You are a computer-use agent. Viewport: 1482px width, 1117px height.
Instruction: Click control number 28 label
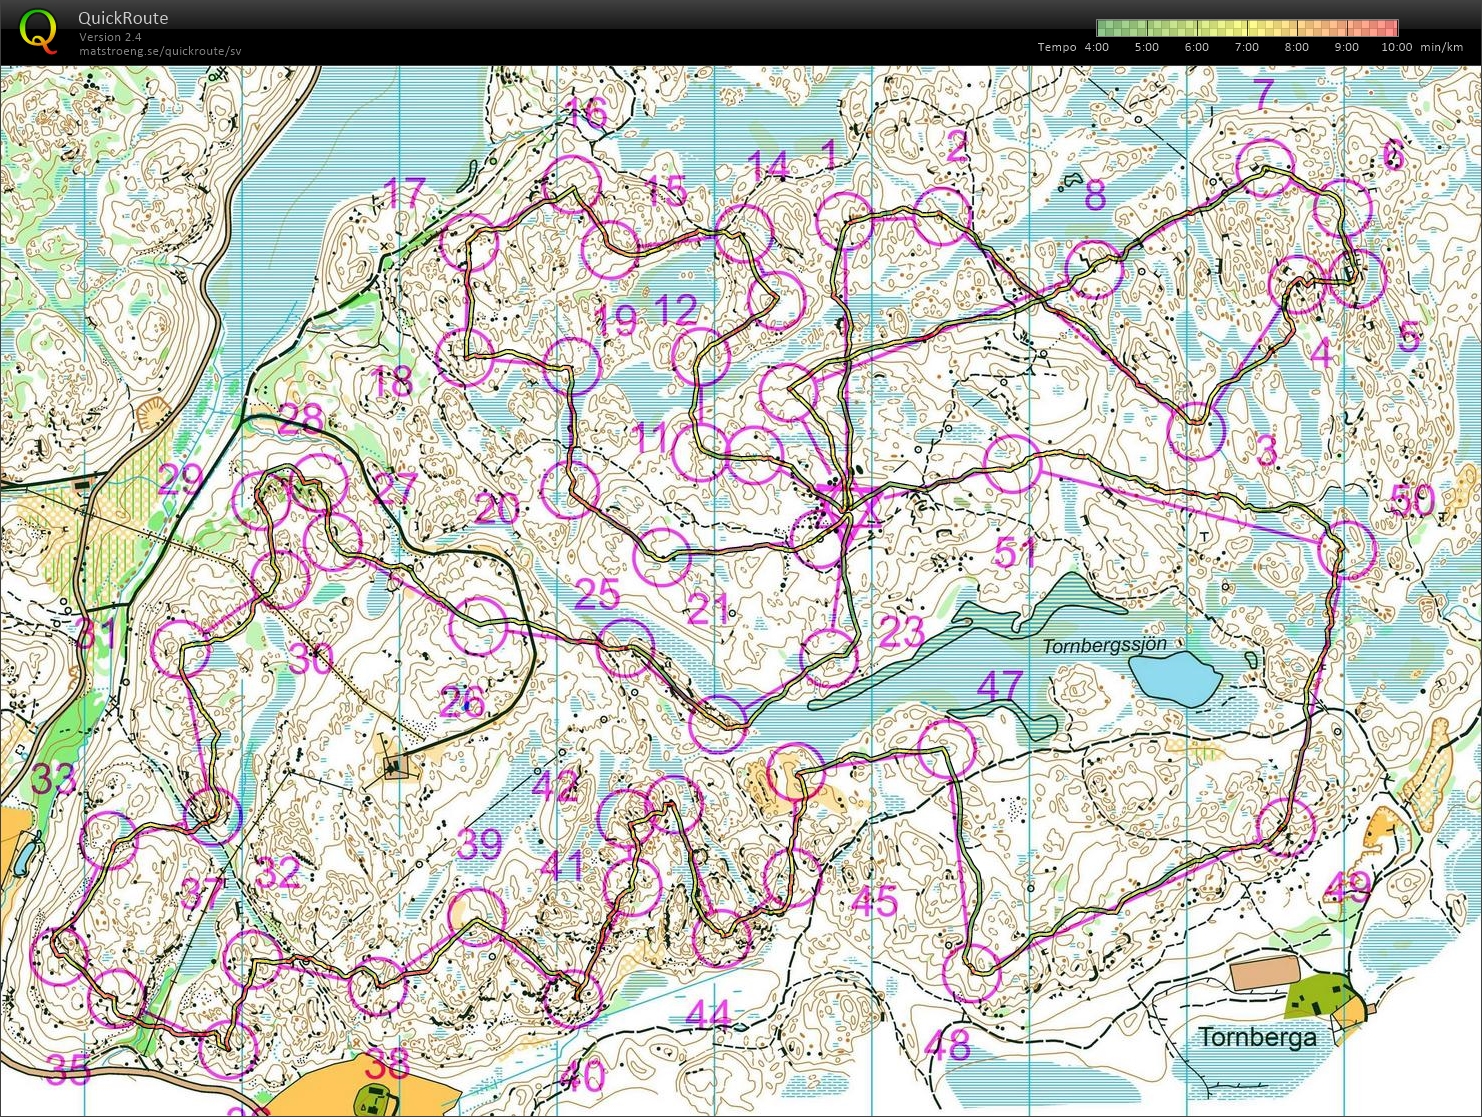pyautogui.click(x=301, y=419)
